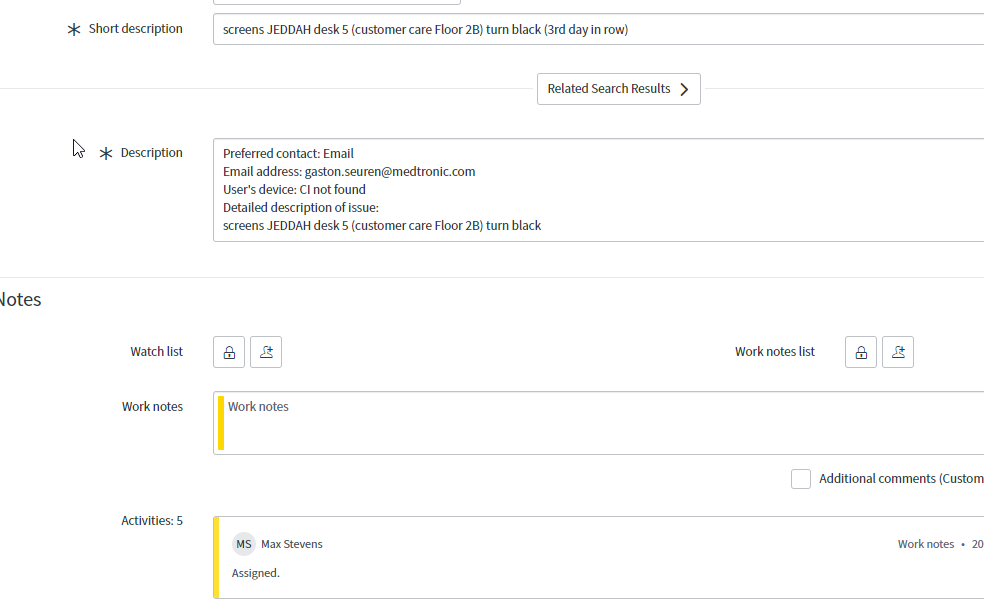The width and height of the screenshot is (984, 608).
Task: Click the Short description field label
Action: (x=136, y=29)
